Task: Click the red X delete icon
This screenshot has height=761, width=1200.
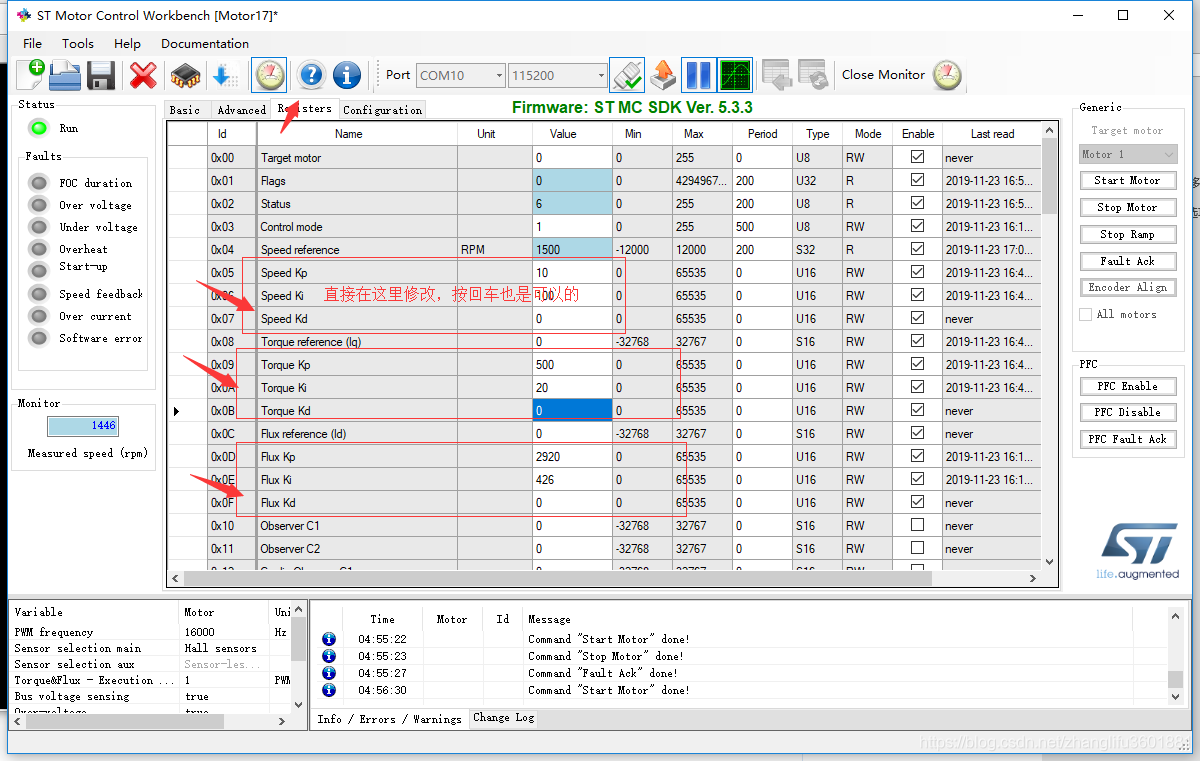Action: pos(143,75)
